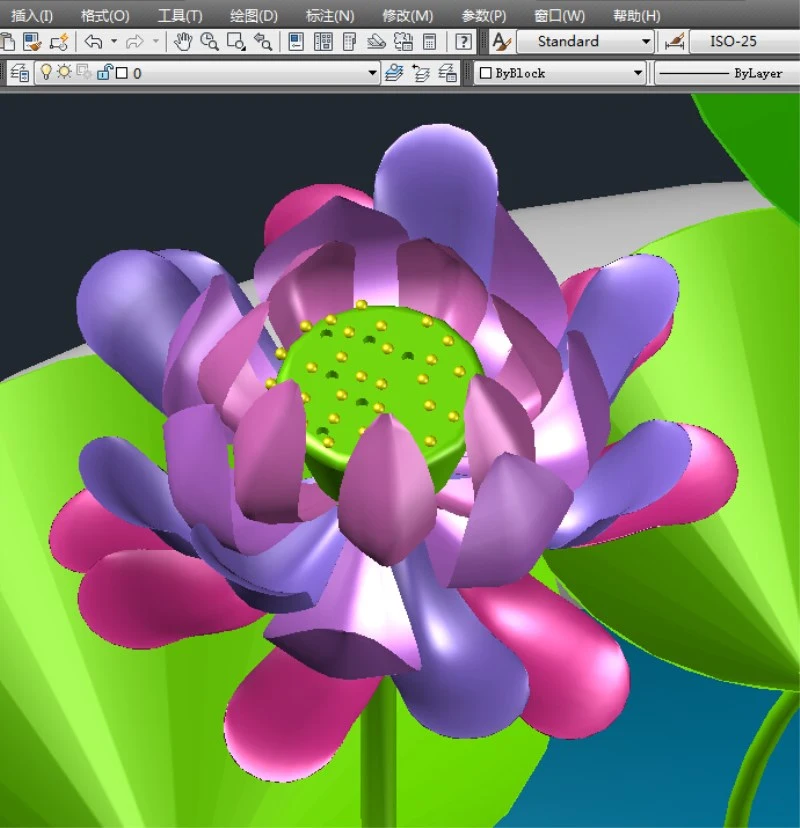Open the 修改(M) menu
Screen dimensions: 800x828
click(x=408, y=16)
